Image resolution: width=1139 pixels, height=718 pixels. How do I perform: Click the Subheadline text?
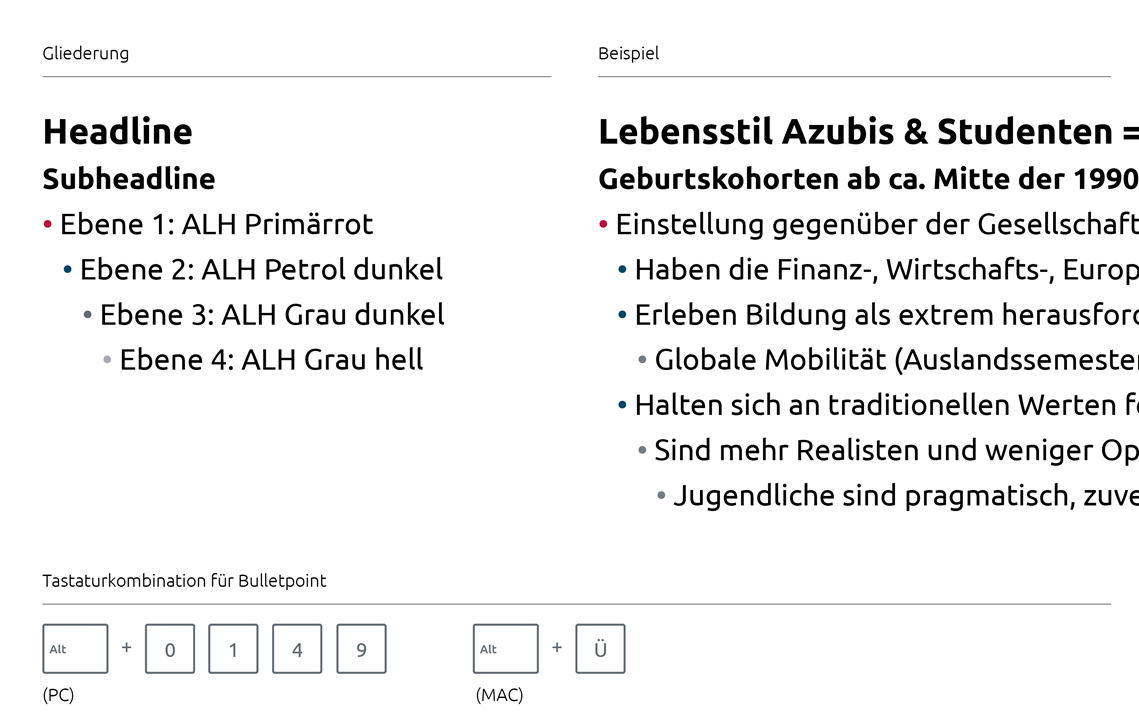tap(129, 179)
